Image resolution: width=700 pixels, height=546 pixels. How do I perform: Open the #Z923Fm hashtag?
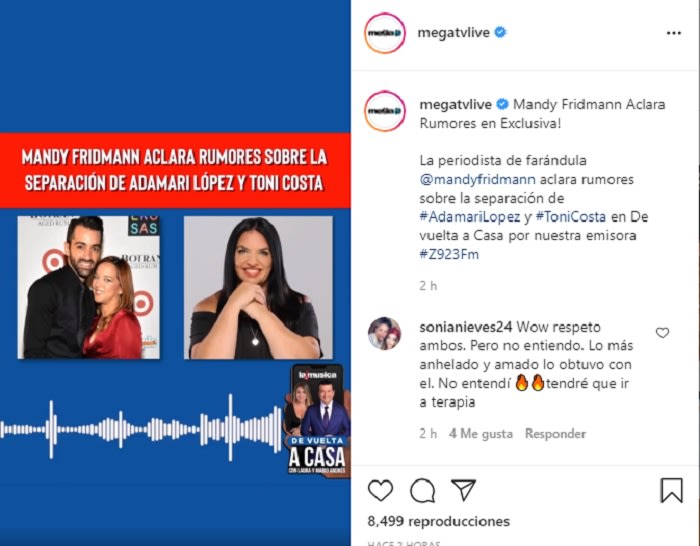point(449,254)
